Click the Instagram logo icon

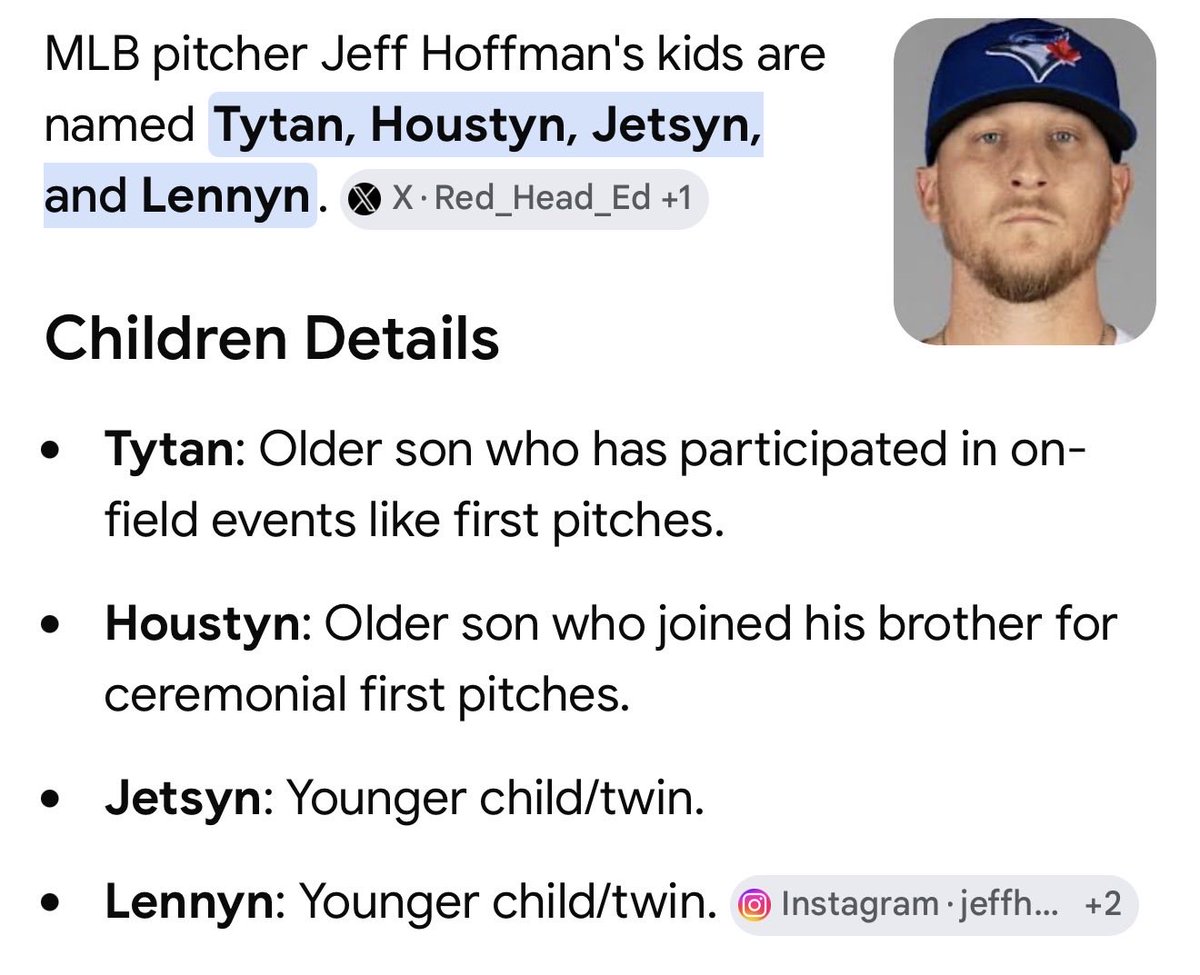754,905
